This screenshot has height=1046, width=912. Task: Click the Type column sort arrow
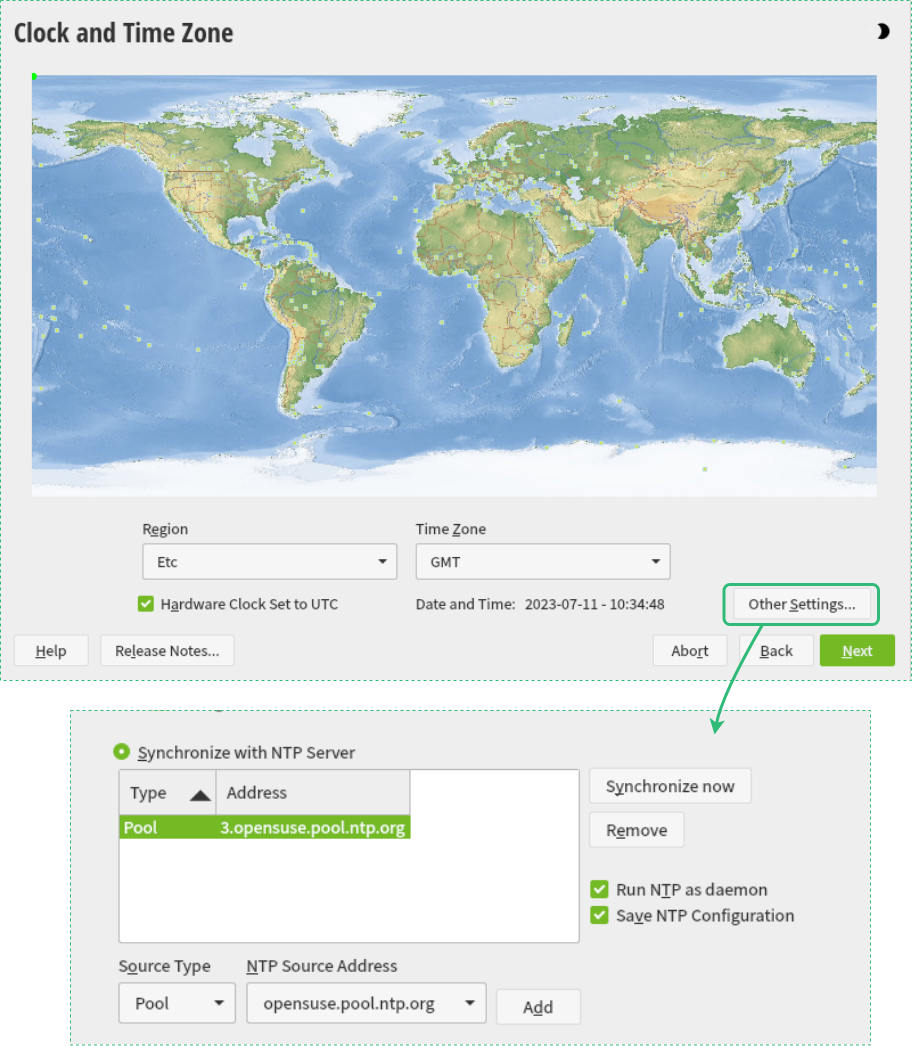coord(200,794)
